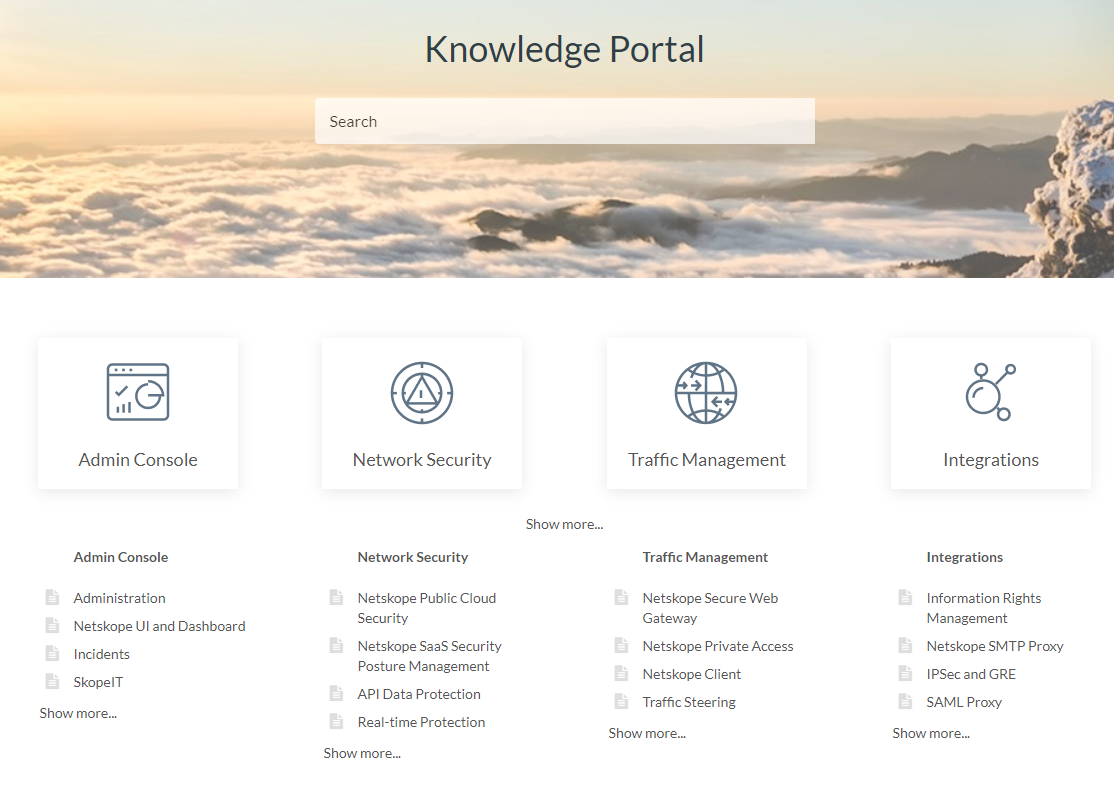The image size is (1114, 789).
Task: Click the Knowledge Portal title
Action: coord(565,50)
